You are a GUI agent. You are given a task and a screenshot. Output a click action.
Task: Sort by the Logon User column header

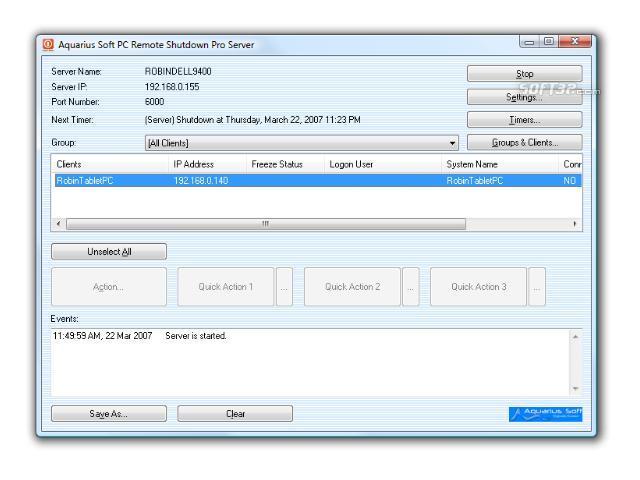(x=383, y=164)
